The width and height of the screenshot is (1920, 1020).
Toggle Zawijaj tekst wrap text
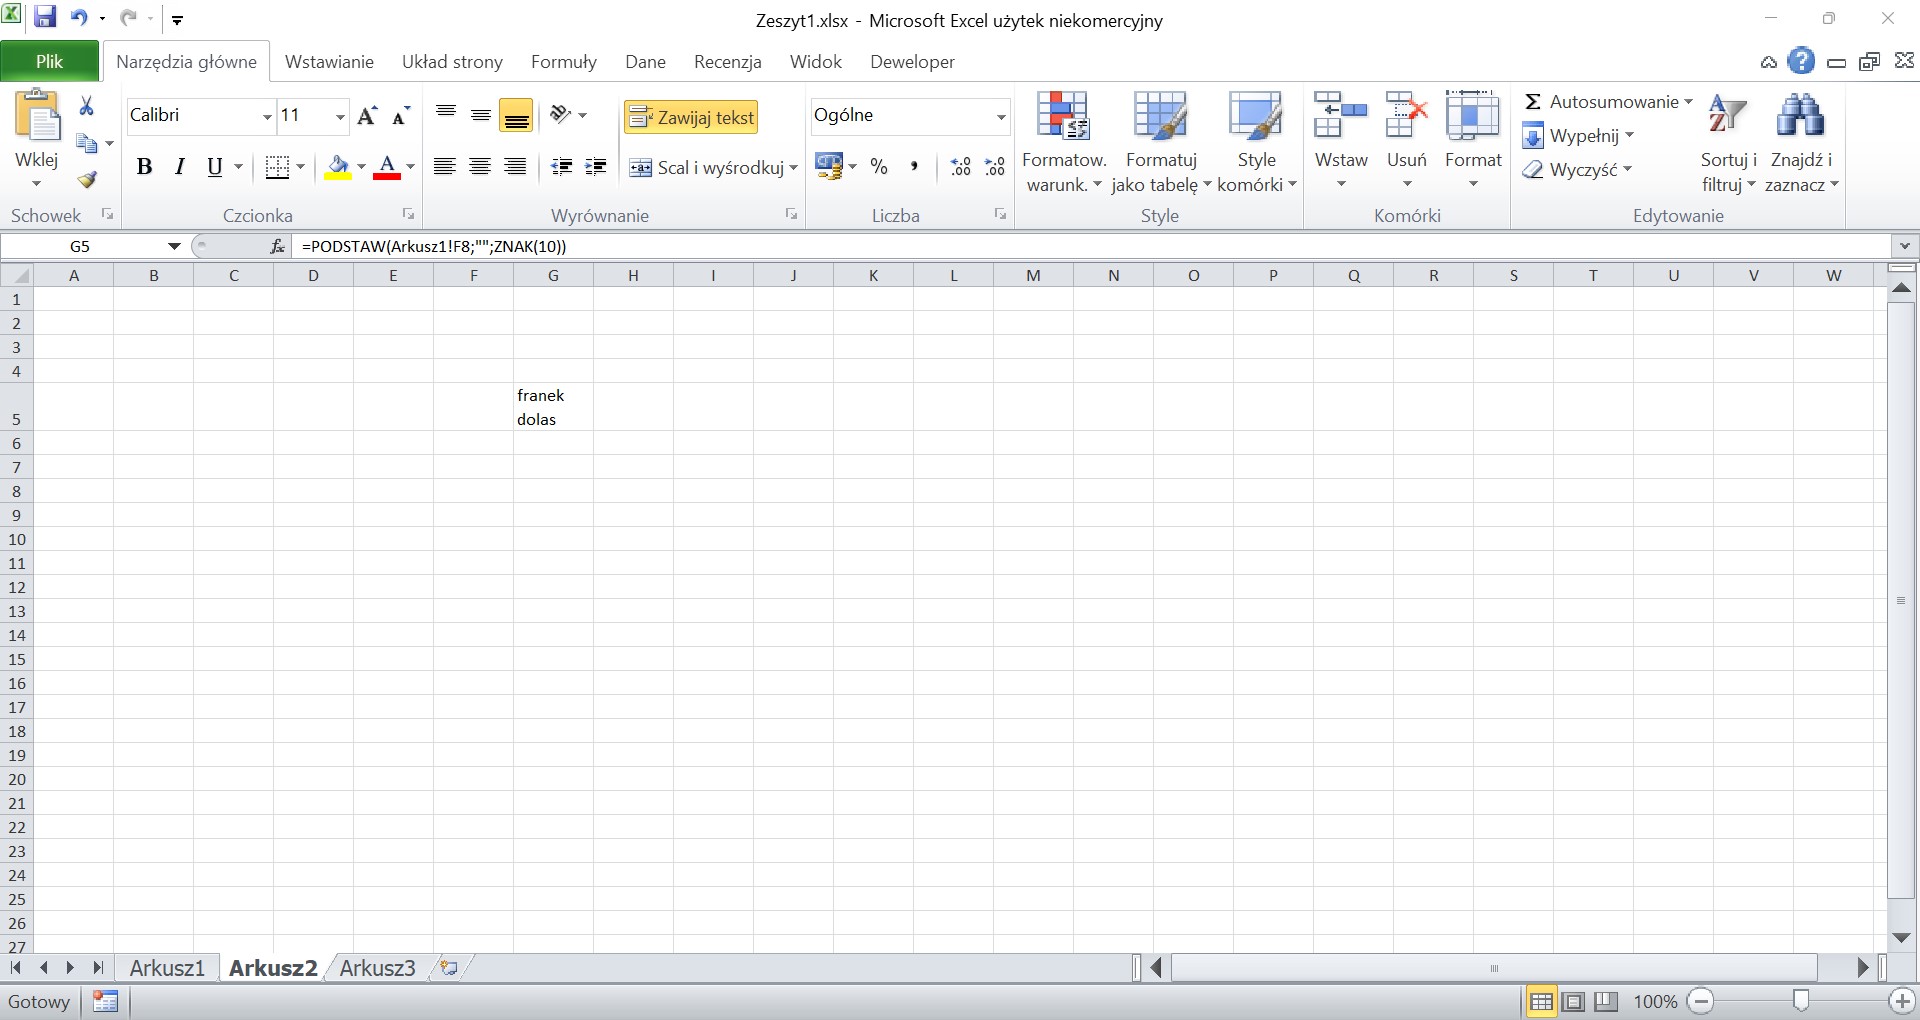point(691,117)
